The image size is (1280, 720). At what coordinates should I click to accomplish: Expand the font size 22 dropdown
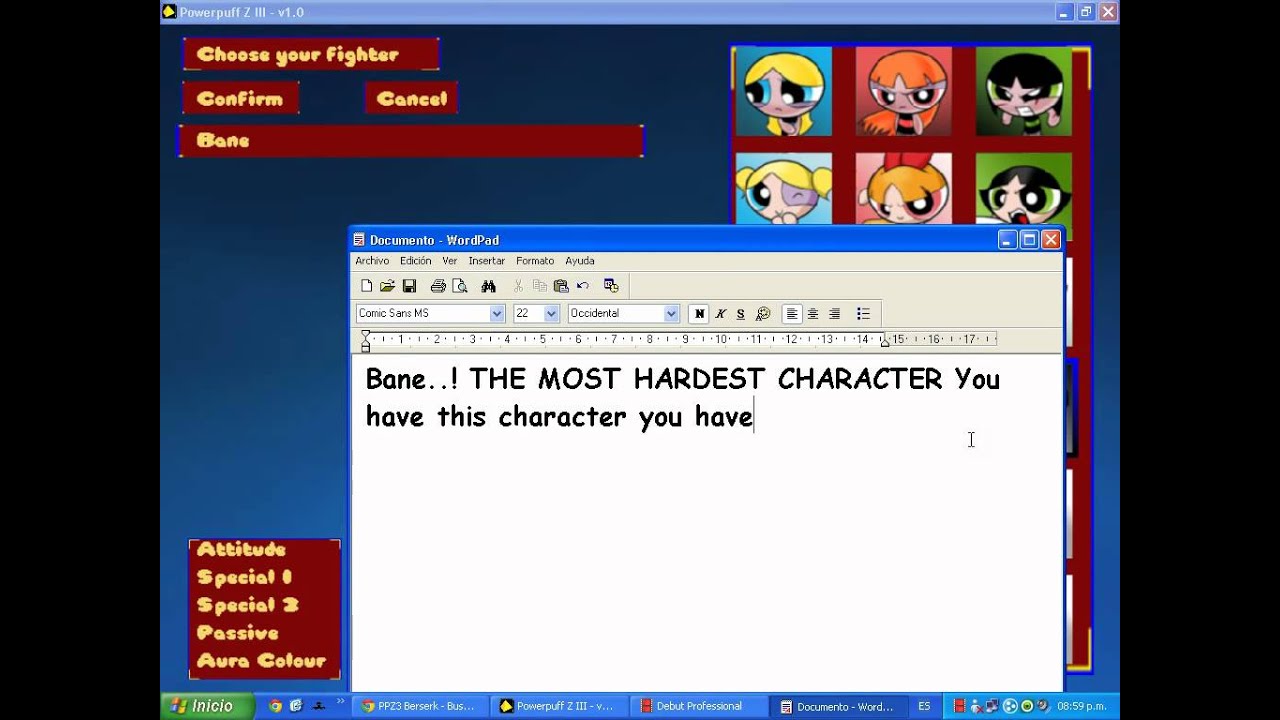[551, 314]
